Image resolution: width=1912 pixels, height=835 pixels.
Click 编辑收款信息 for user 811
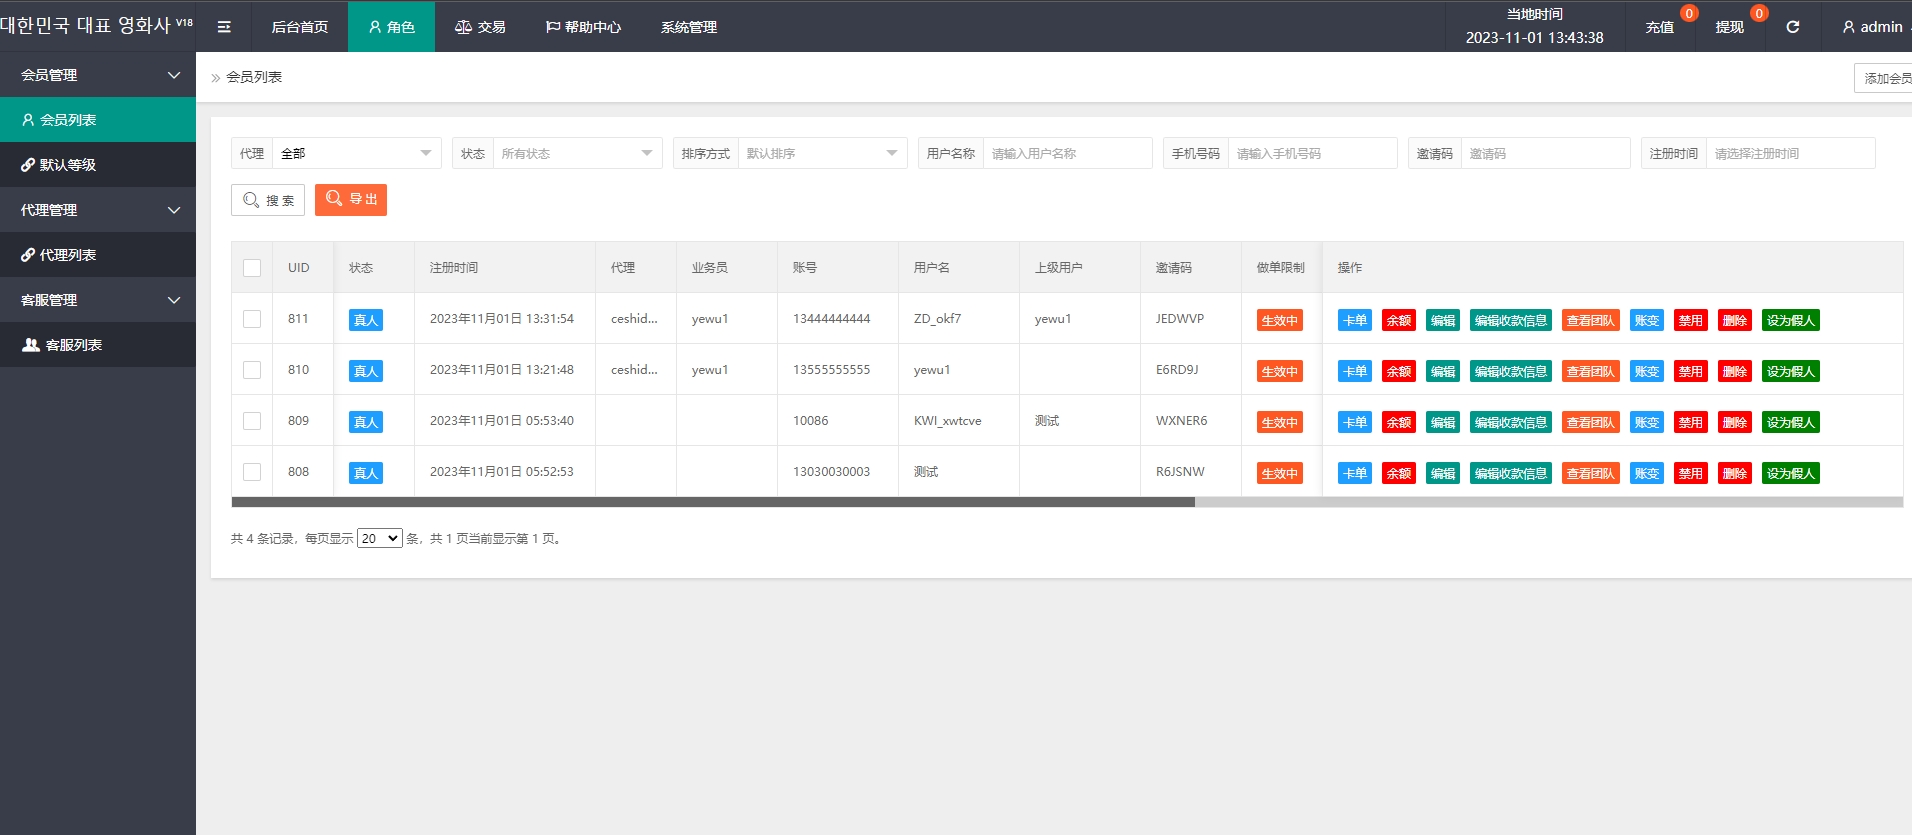(1510, 320)
